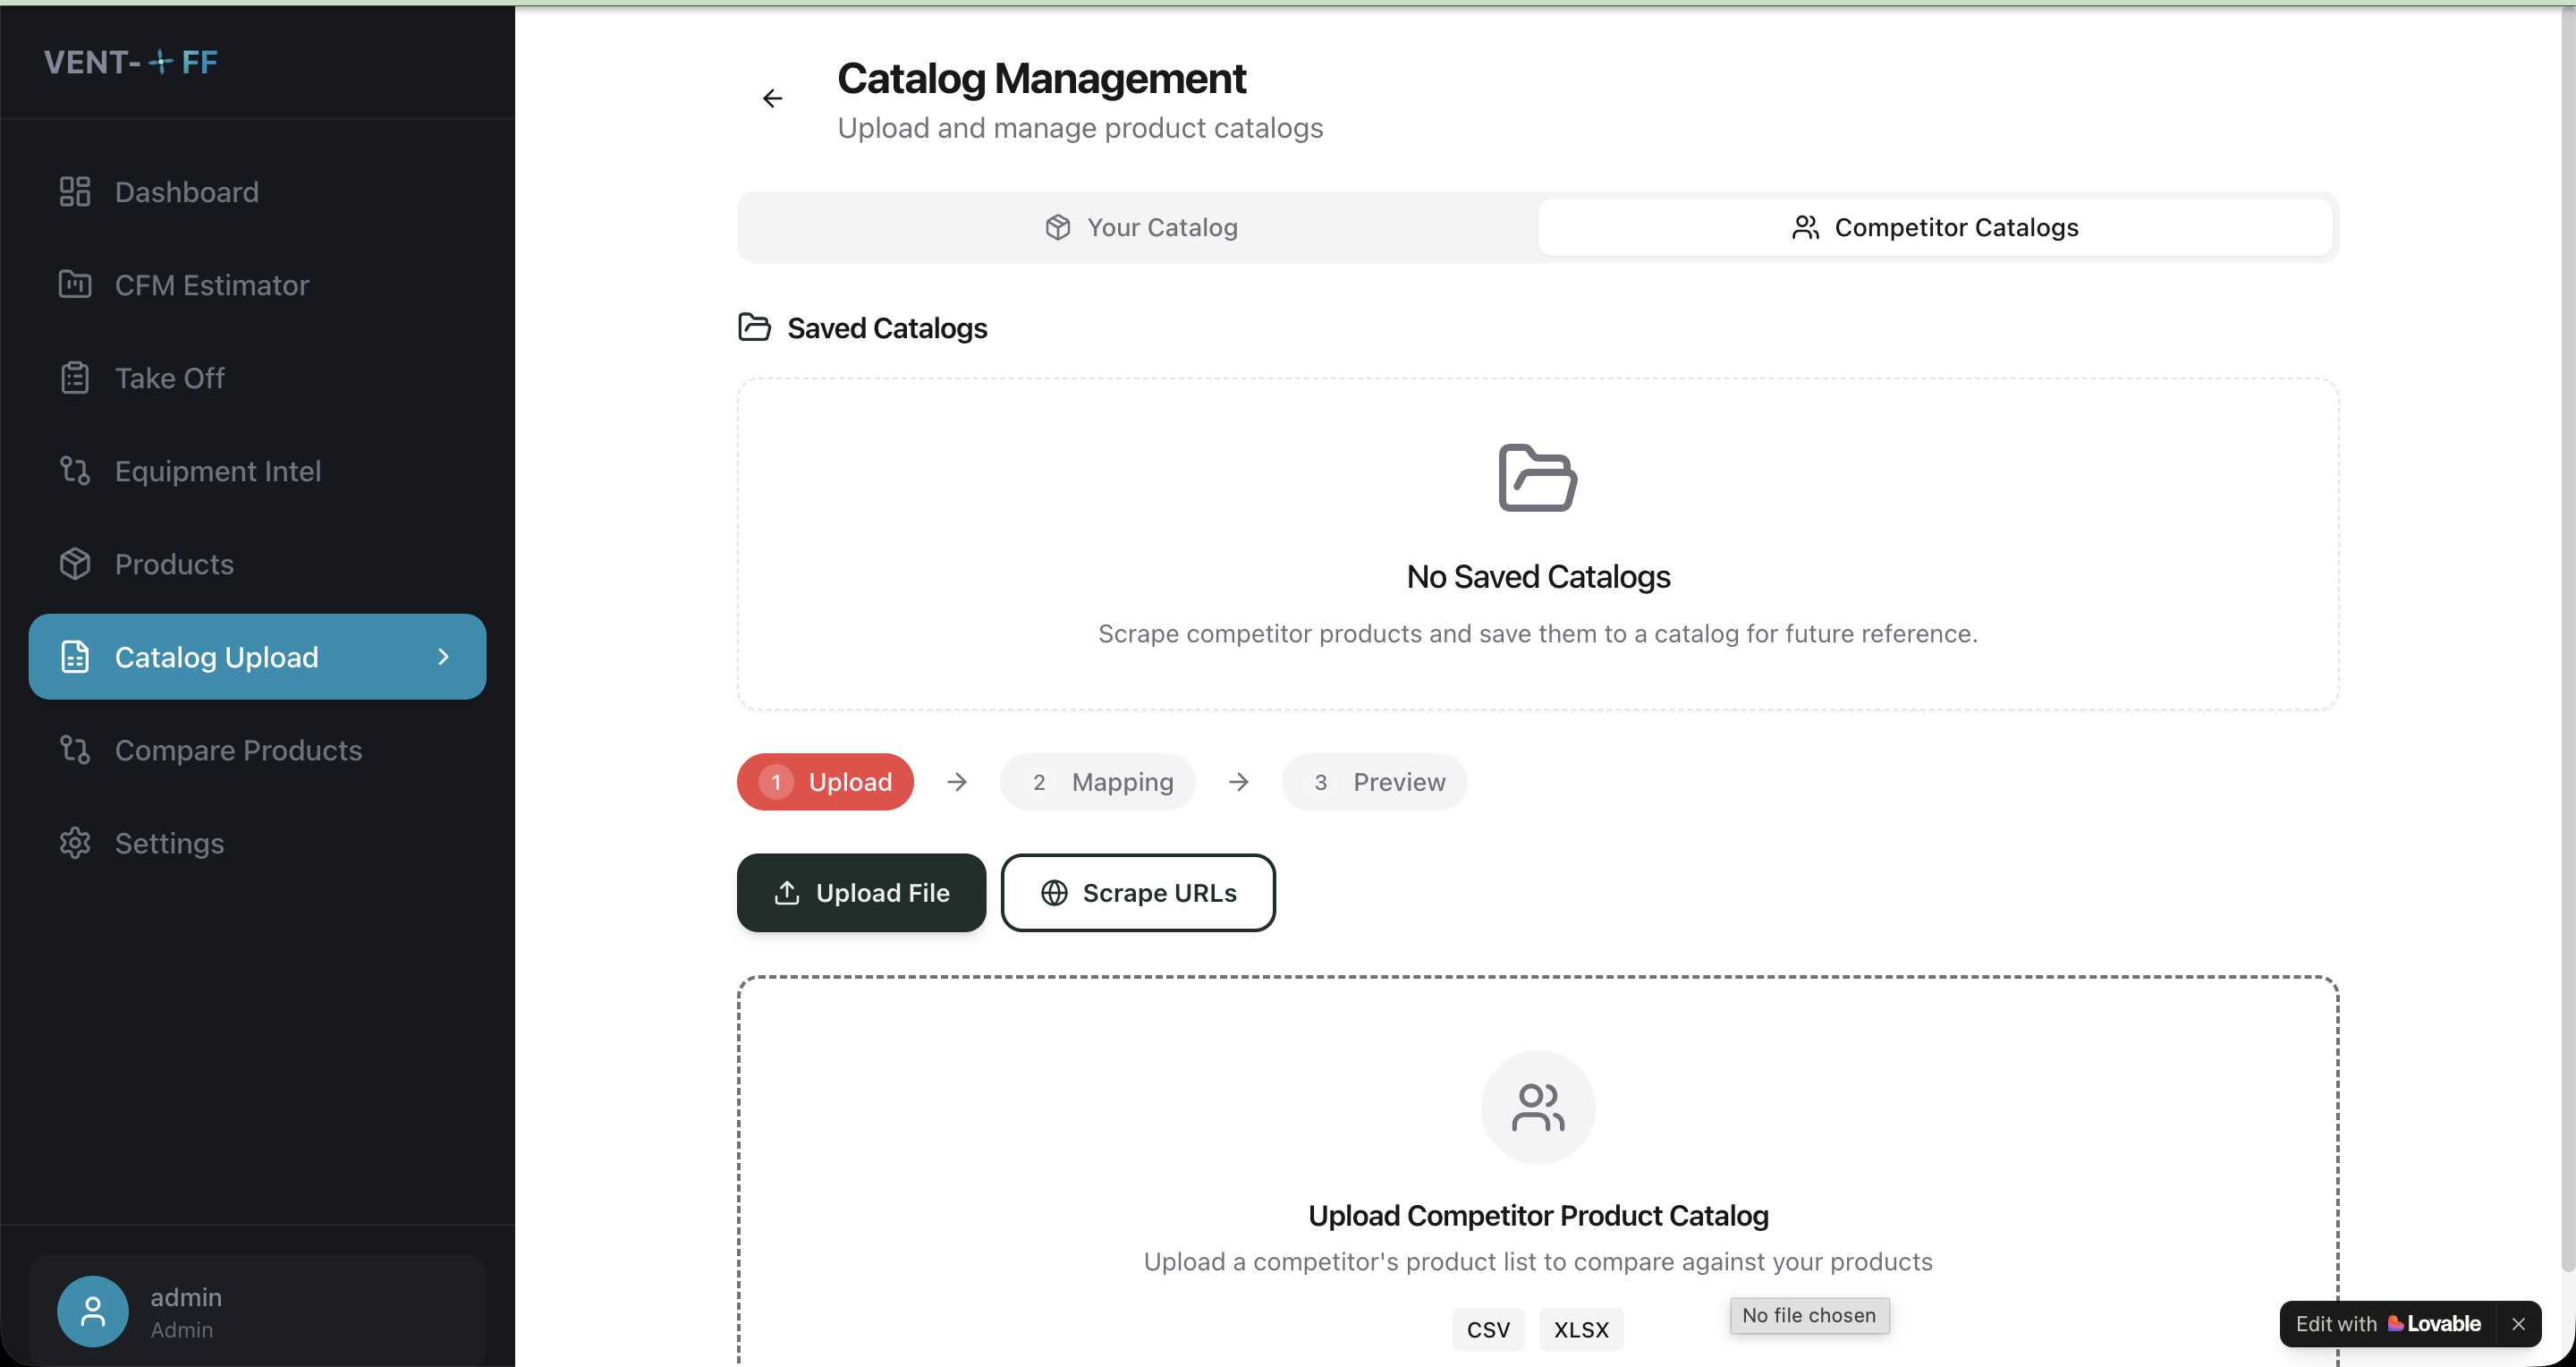Click the CFM Estimator folder icon

pos(75,285)
